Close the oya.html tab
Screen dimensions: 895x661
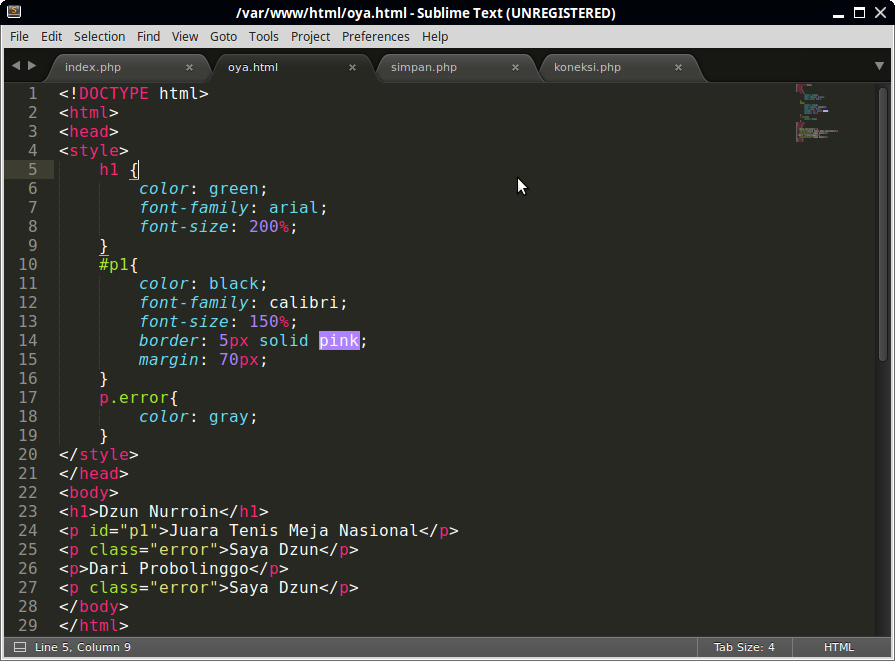point(352,67)
